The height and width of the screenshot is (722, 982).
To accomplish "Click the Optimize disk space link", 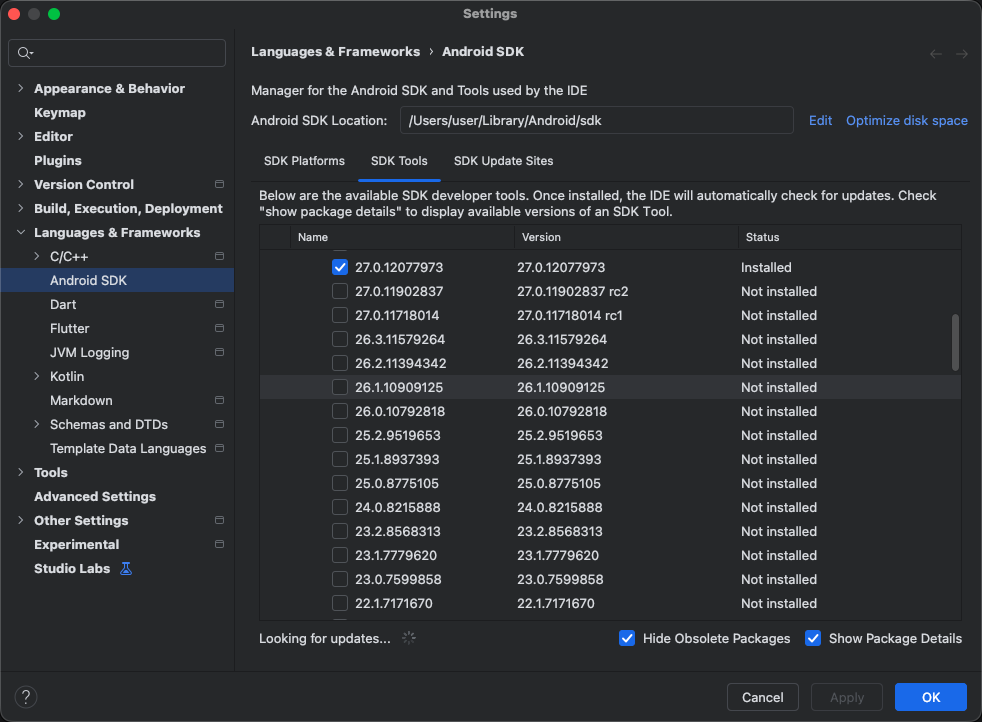I will pos(906,120).
